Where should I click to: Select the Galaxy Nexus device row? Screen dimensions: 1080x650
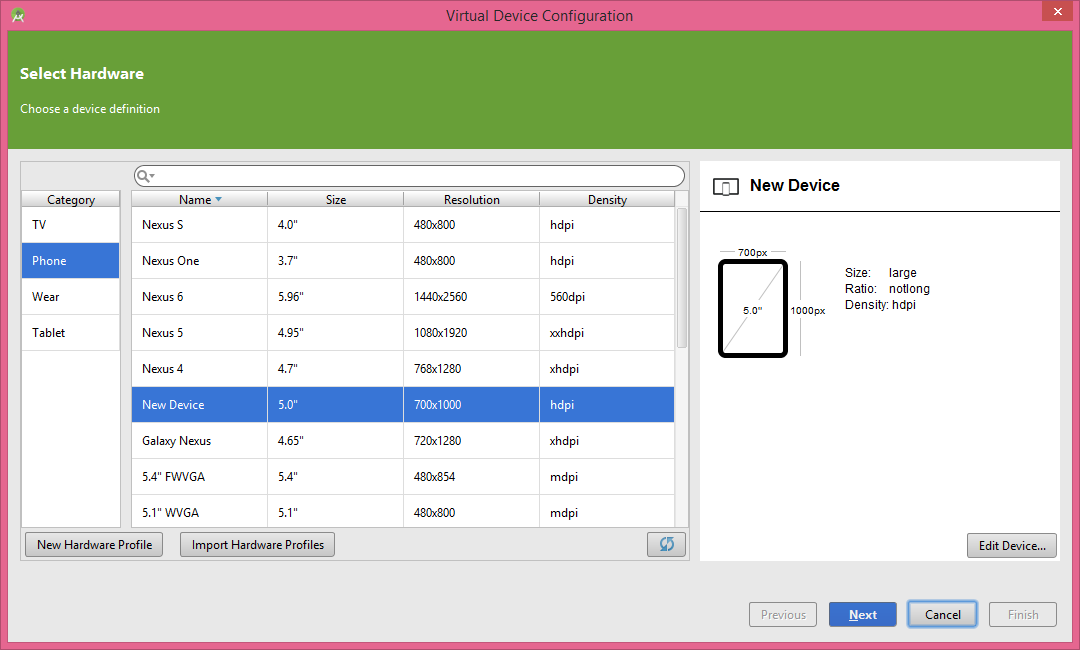point(403,441)
